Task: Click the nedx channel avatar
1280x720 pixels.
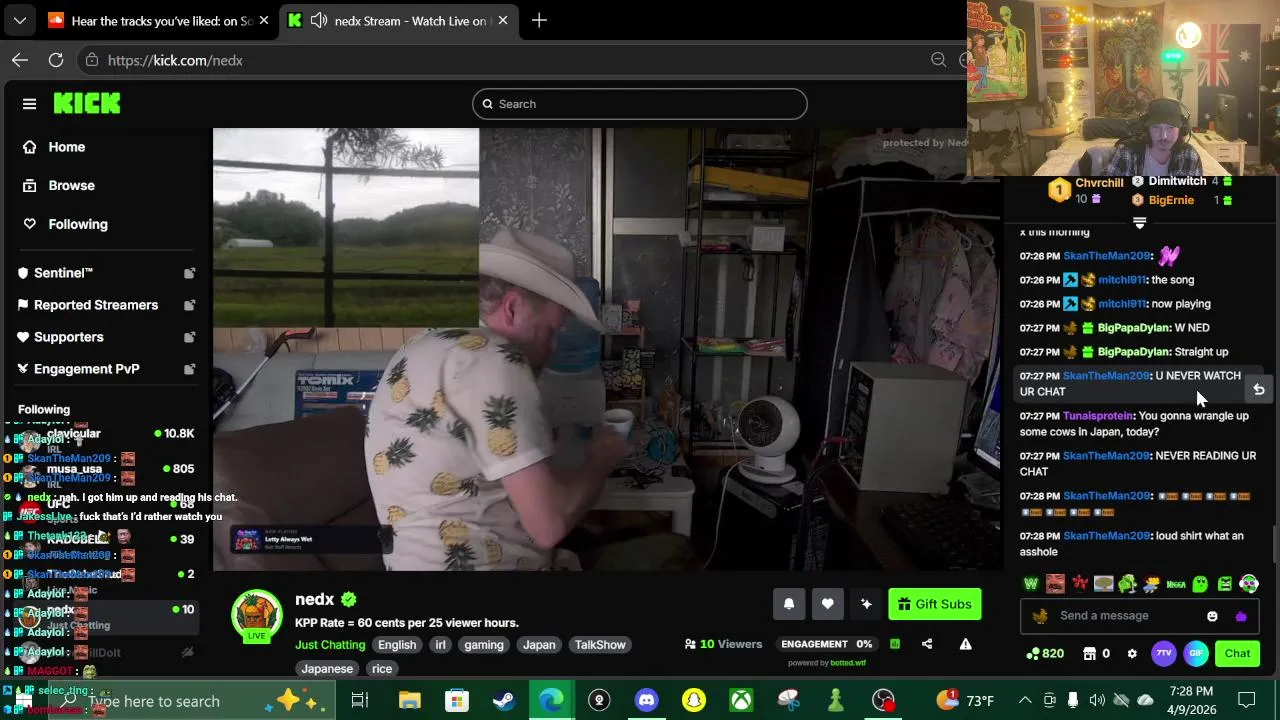Action: click(x=257, y=615)
